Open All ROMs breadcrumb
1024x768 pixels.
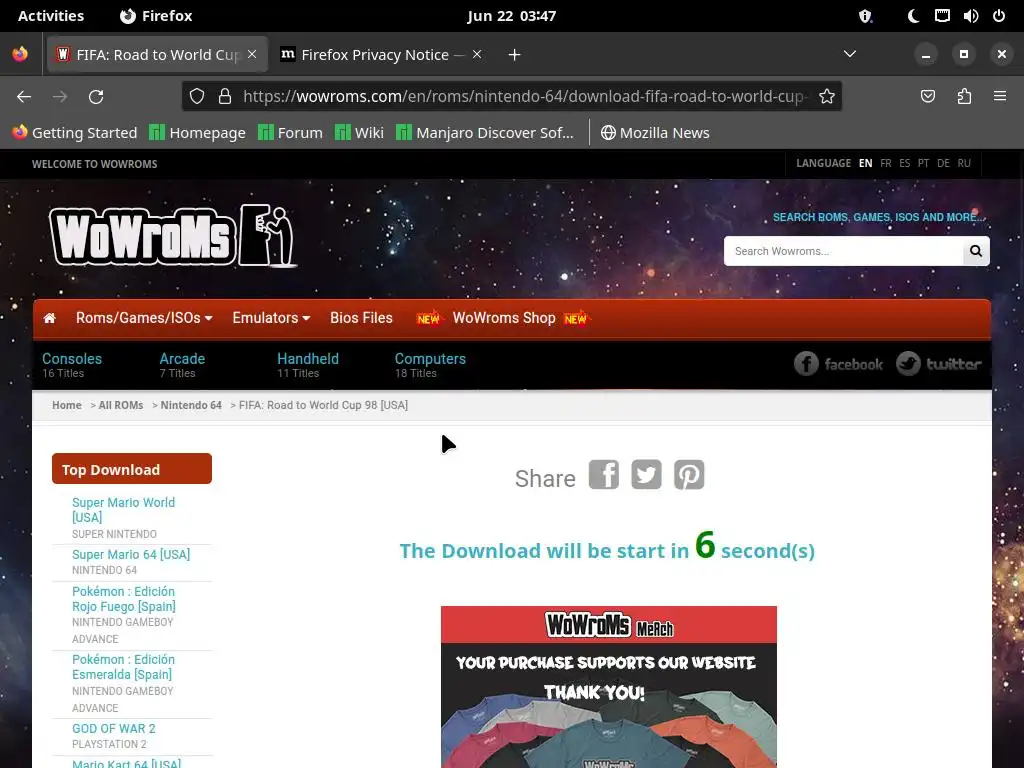coord(121,405)
